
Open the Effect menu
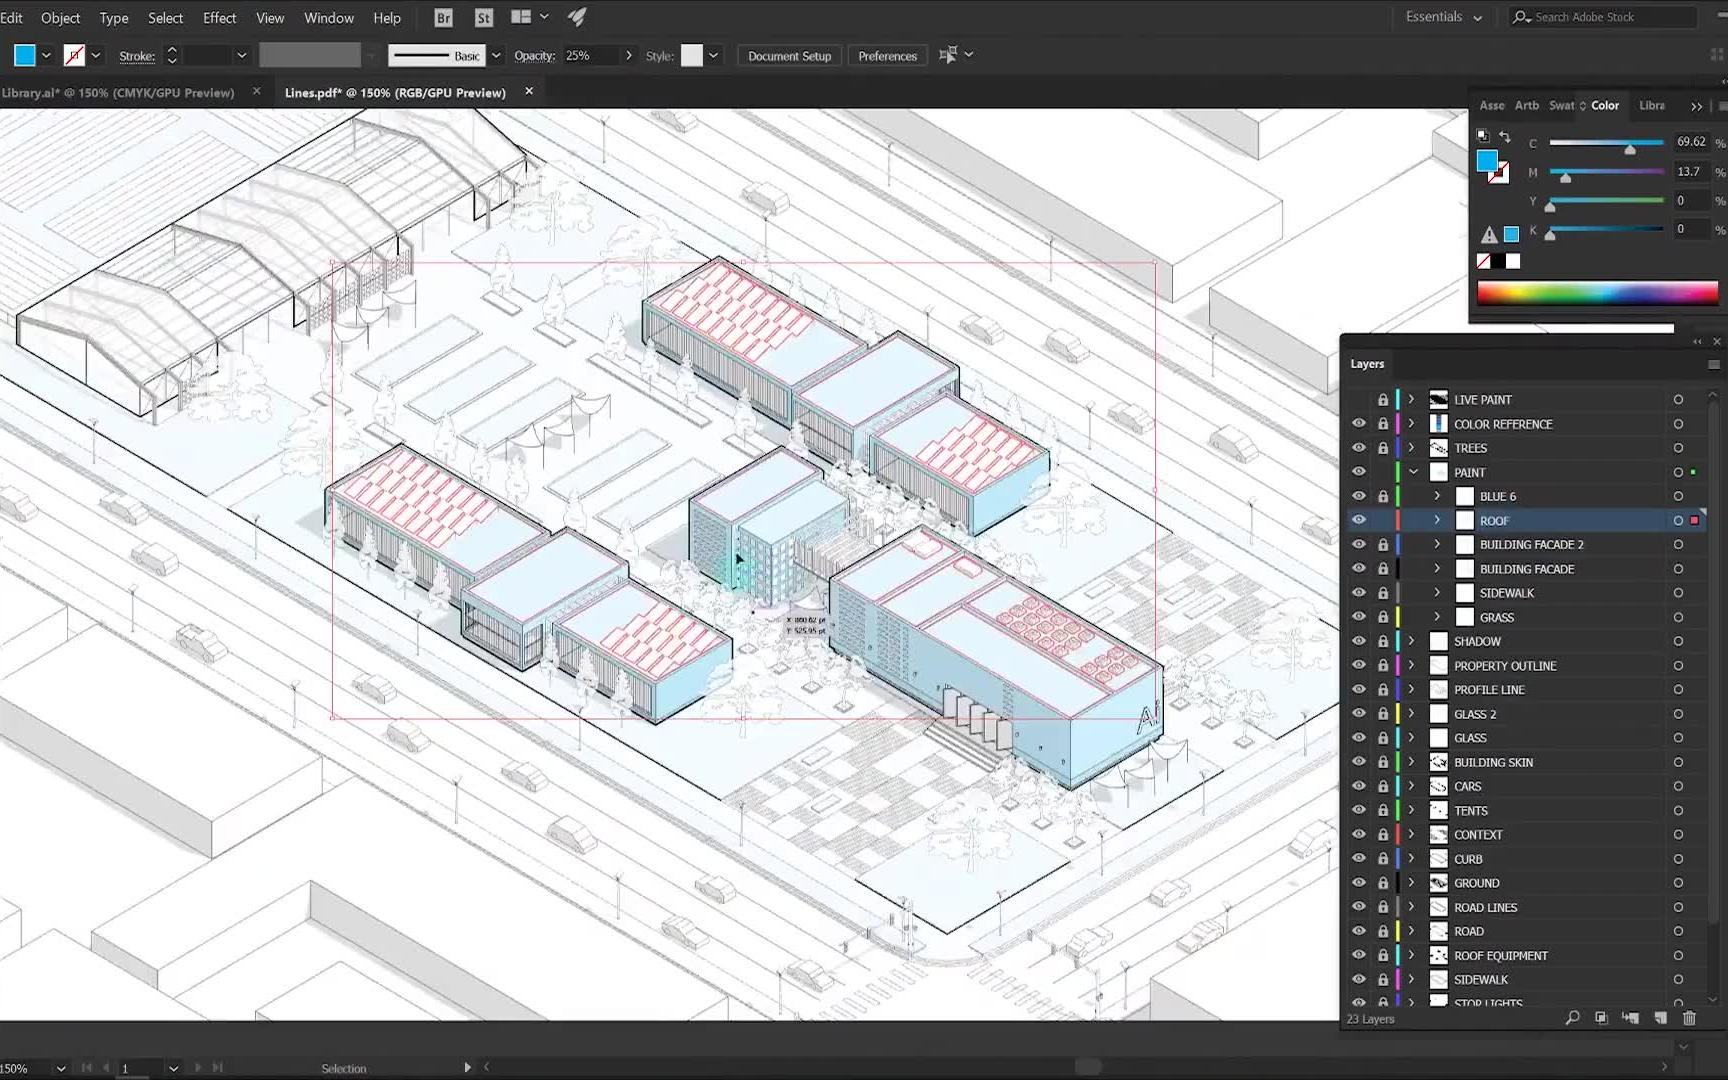point(219,18)
